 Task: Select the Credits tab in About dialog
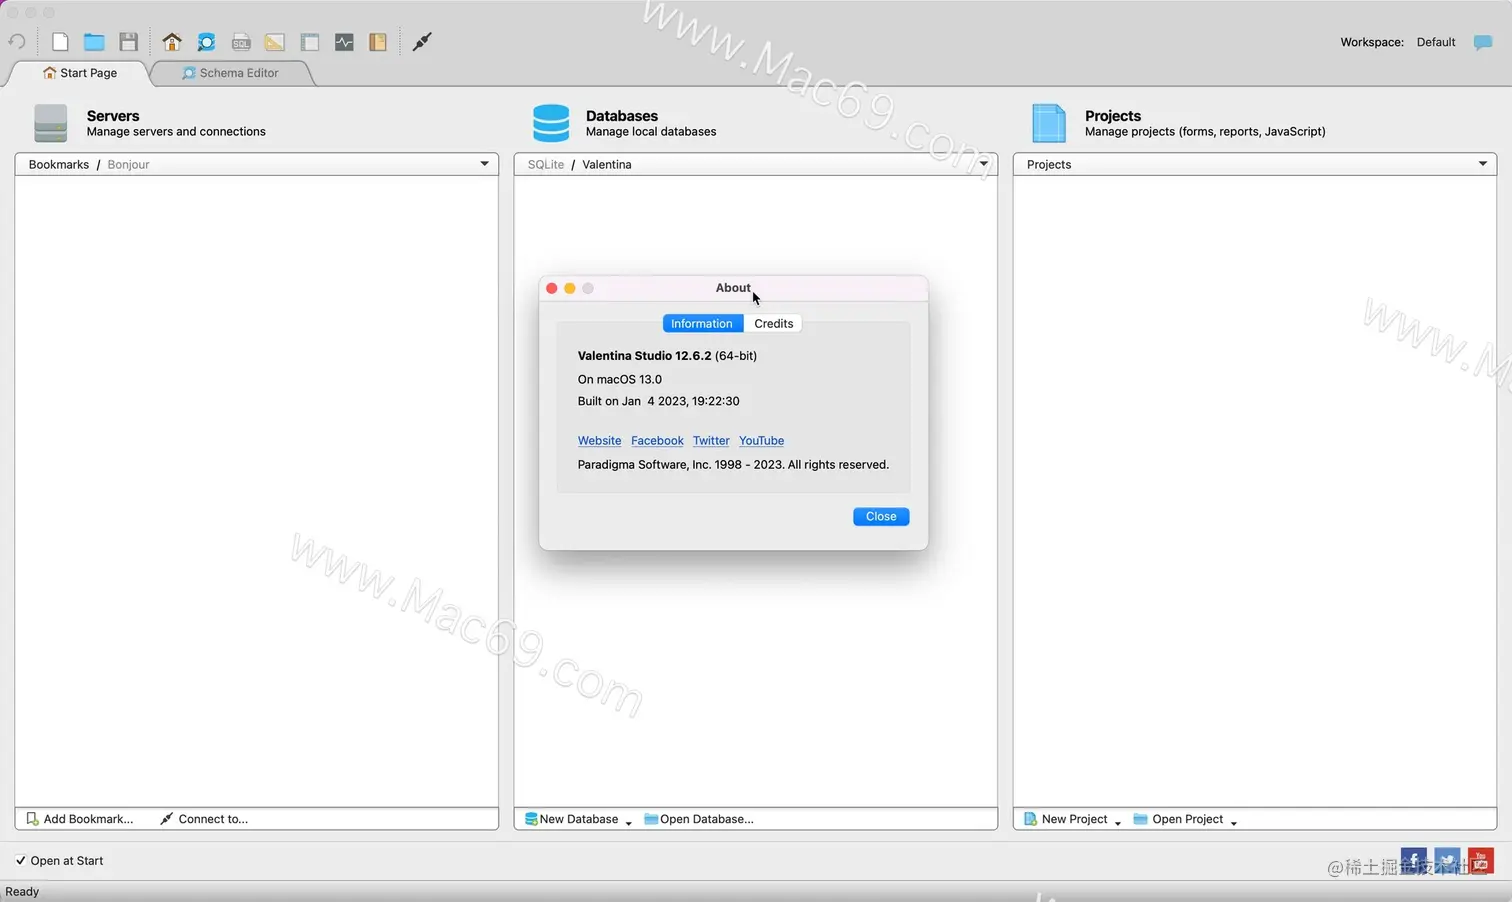pyautogui.click(x=773, y=324)
